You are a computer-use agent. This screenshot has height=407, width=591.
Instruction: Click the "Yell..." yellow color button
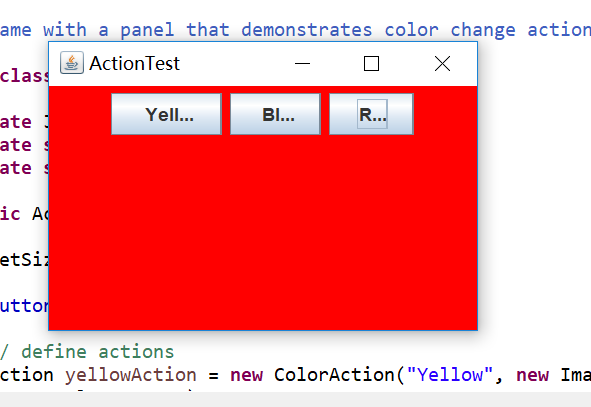[166, 114]
